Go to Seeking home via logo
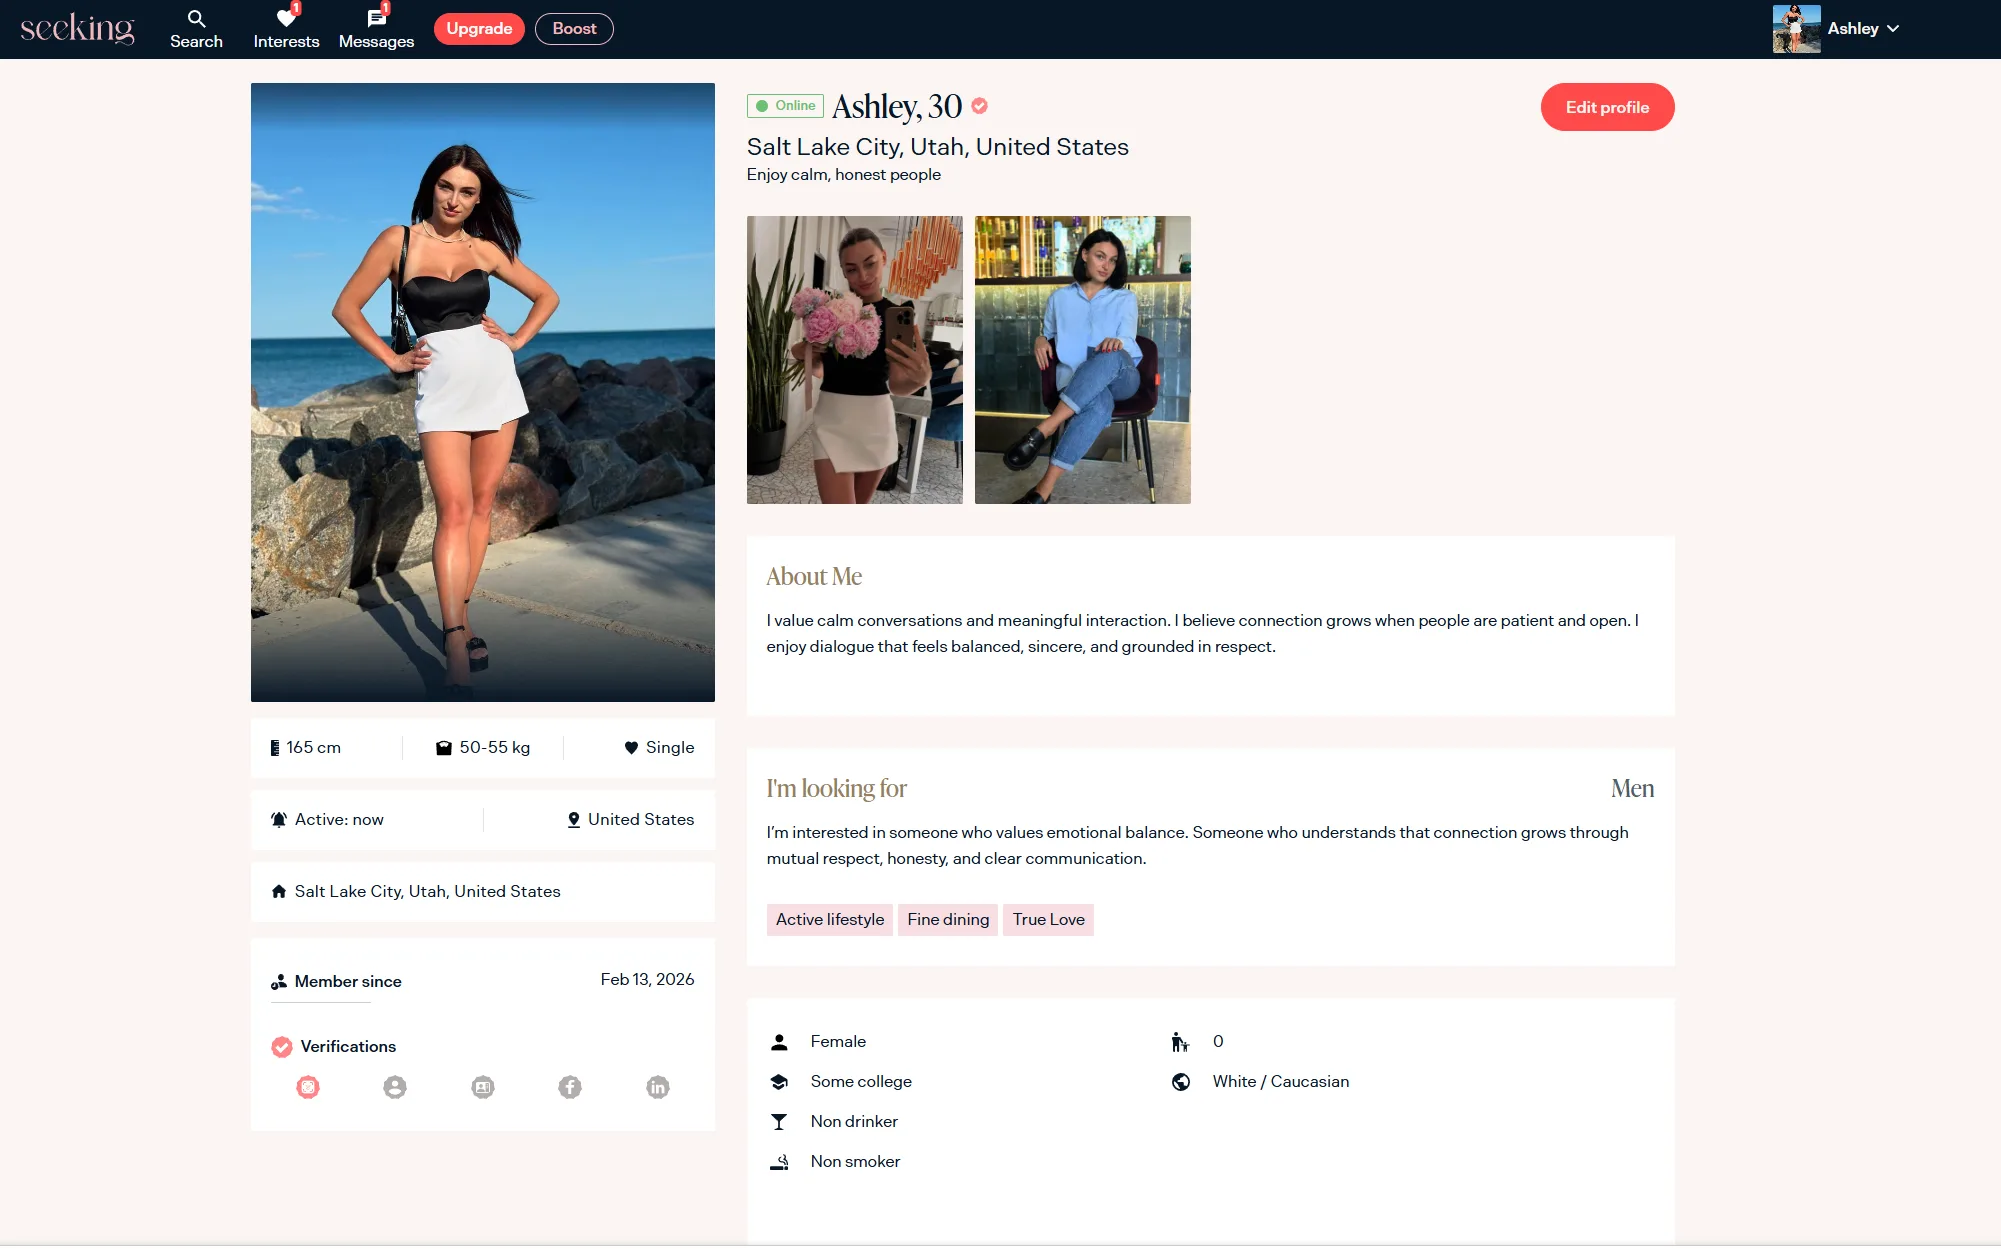2001x1249 pixels. click(x=77, y=29)
